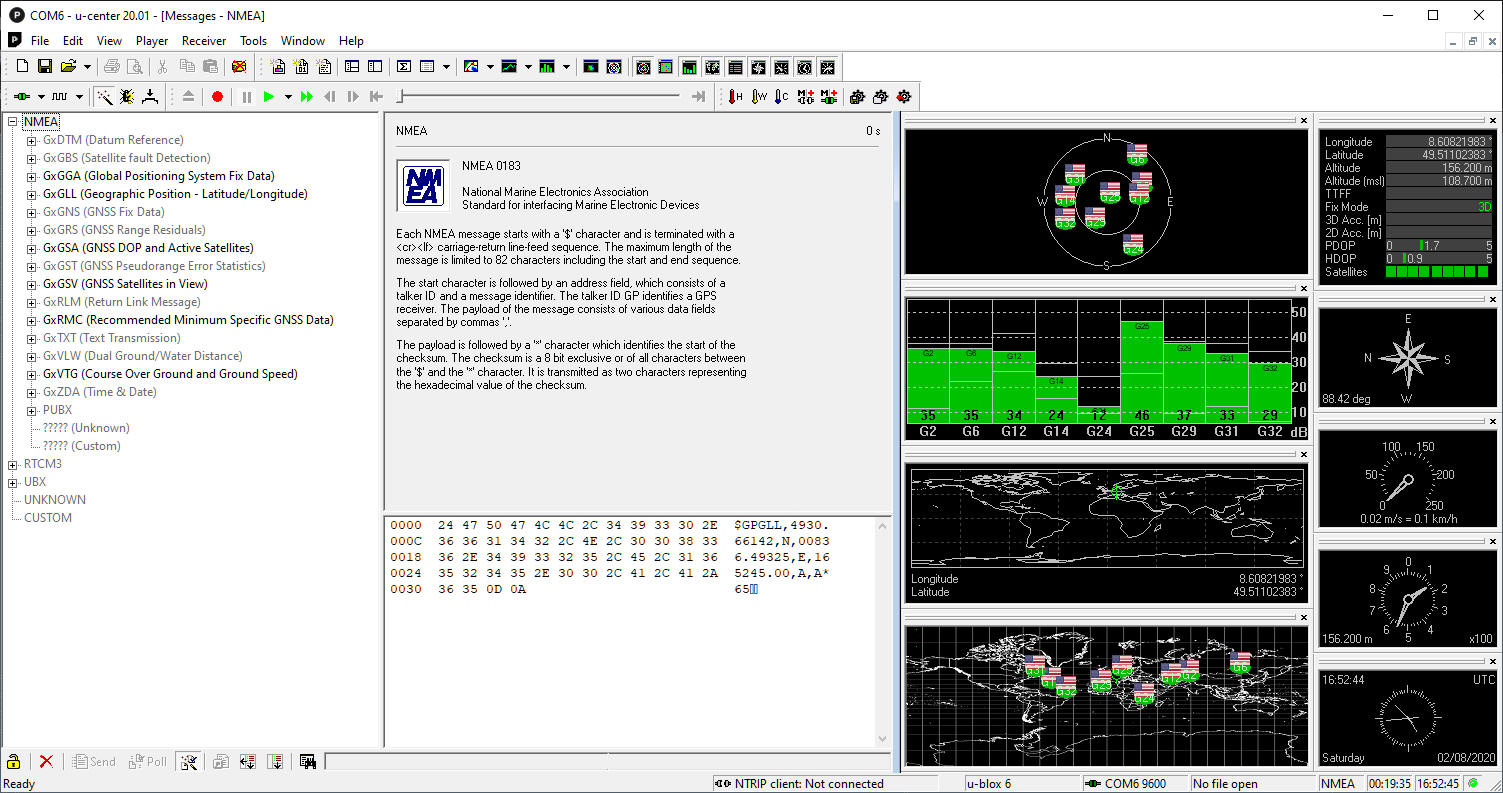Click the Save icon in toolbar
Image resolution: width=1503 pixels, height=793 pixels.
tap(45, 67)
